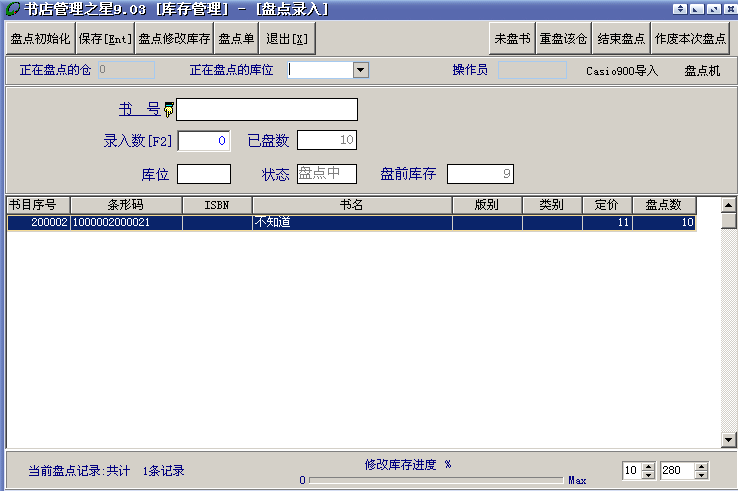Focus the 录入数[F2] quantity field
This screenshot has width=738, height=491.
(x=204, y=141)
